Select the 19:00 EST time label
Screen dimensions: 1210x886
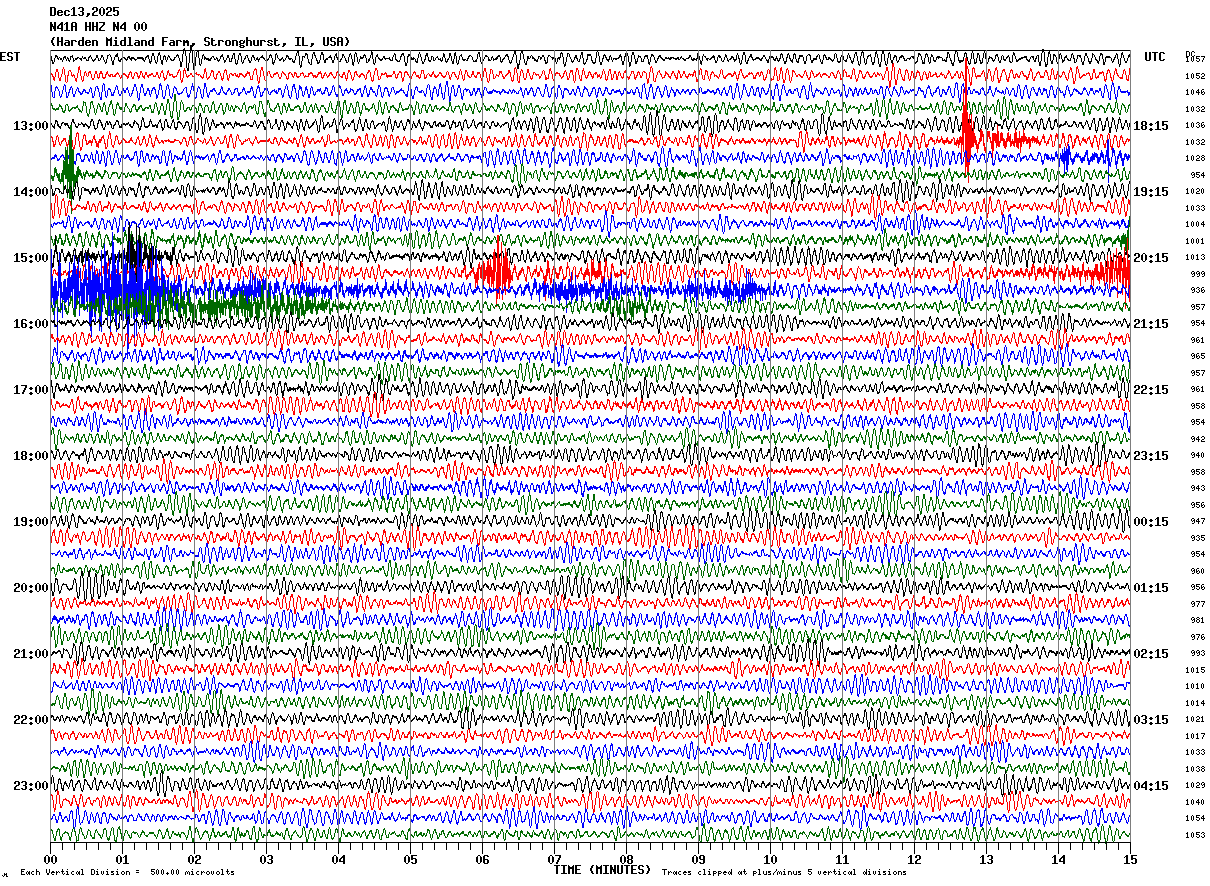click(x=30, y=522)
